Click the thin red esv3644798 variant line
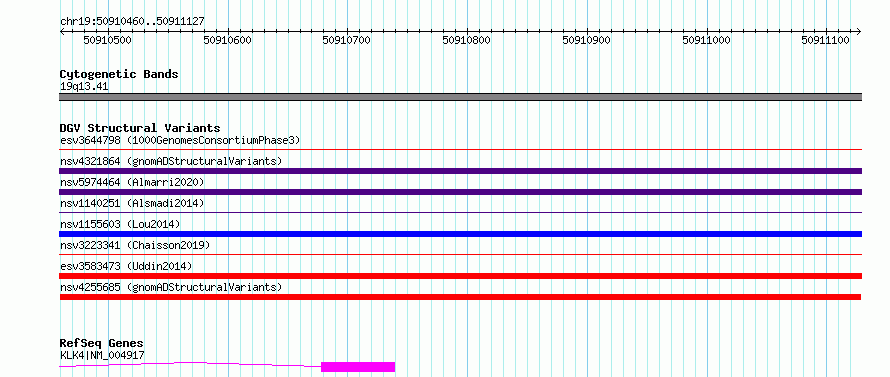Screen dimensions: 890x377 tap(460, 150)
